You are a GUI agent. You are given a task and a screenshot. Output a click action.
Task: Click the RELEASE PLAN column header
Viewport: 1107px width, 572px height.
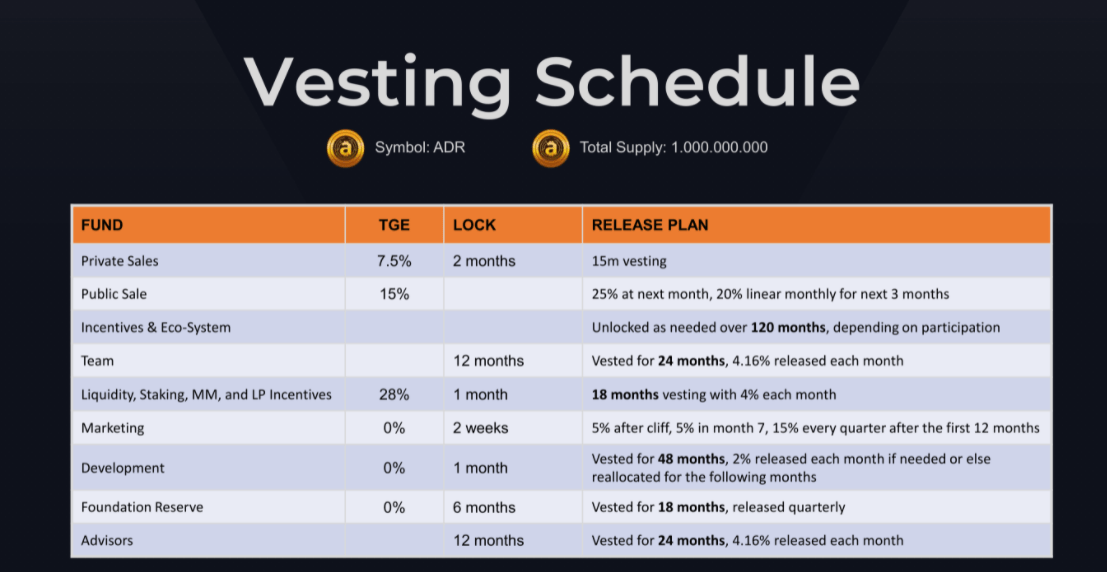(650, 225)
